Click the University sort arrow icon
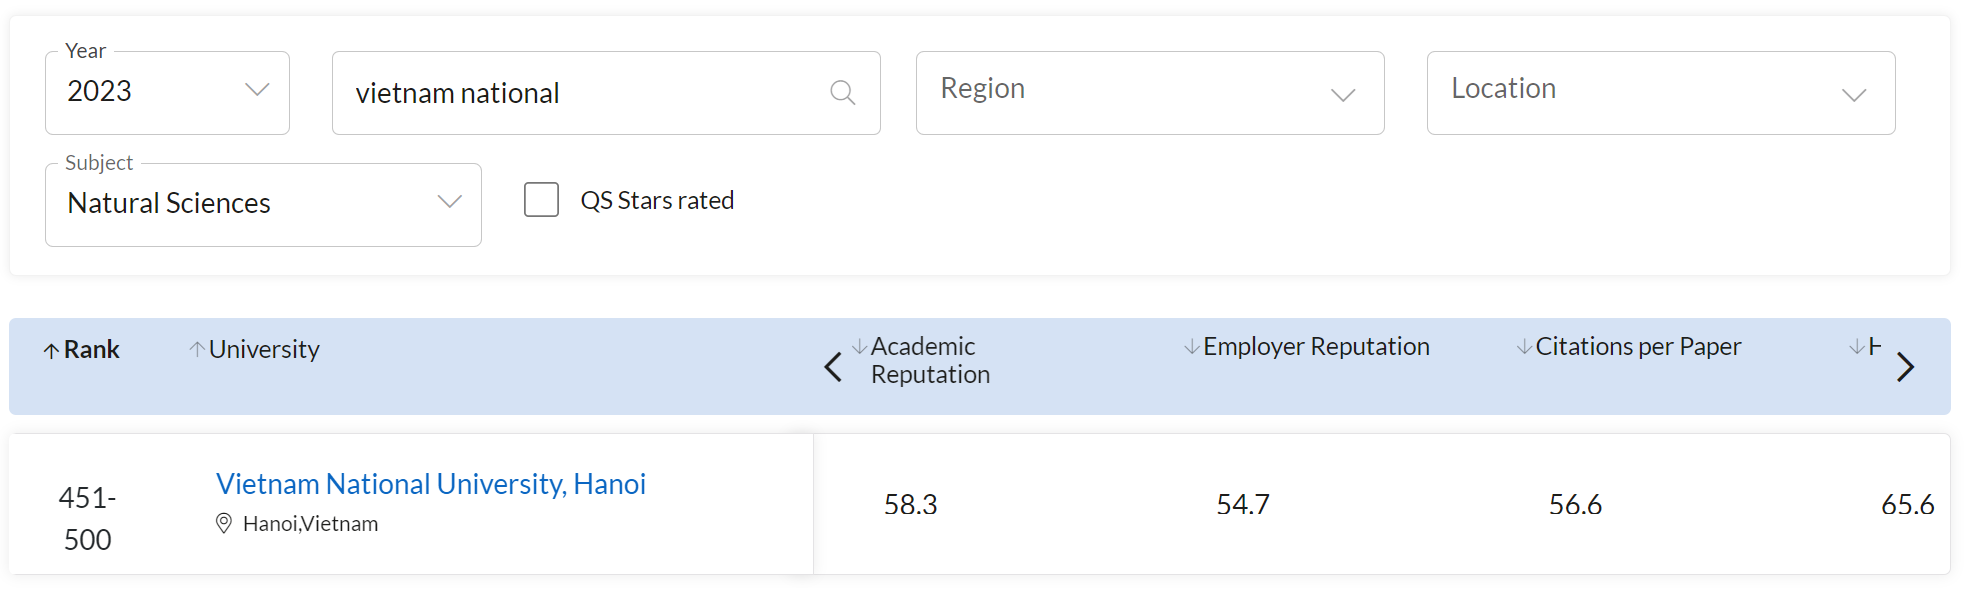This screenshot has width=1965, height=592. point(197,349)
